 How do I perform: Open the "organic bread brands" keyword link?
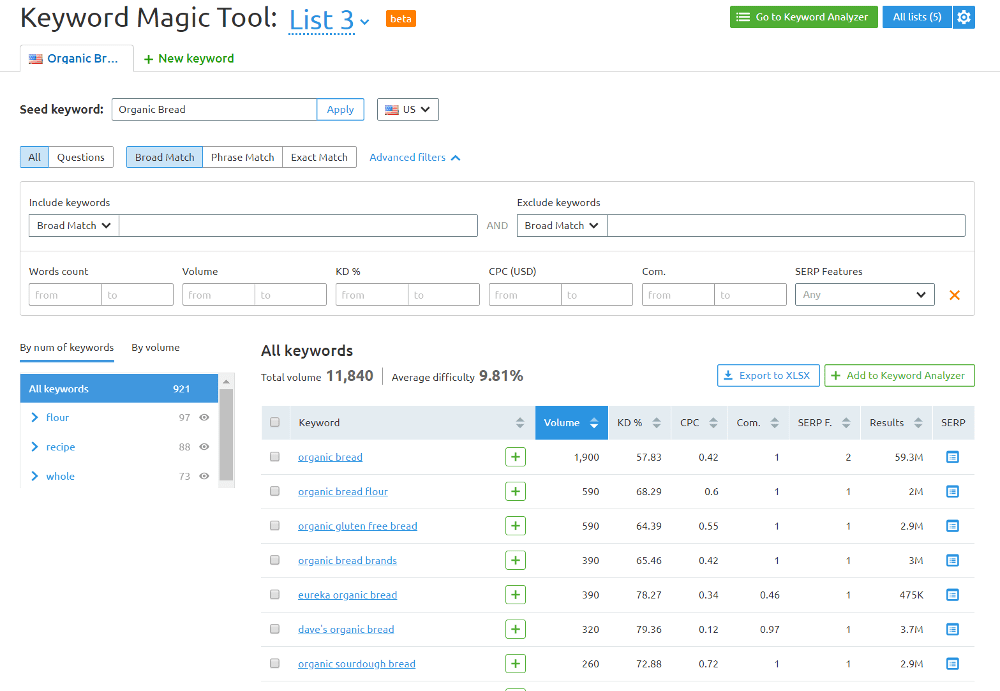pos(347,560)
